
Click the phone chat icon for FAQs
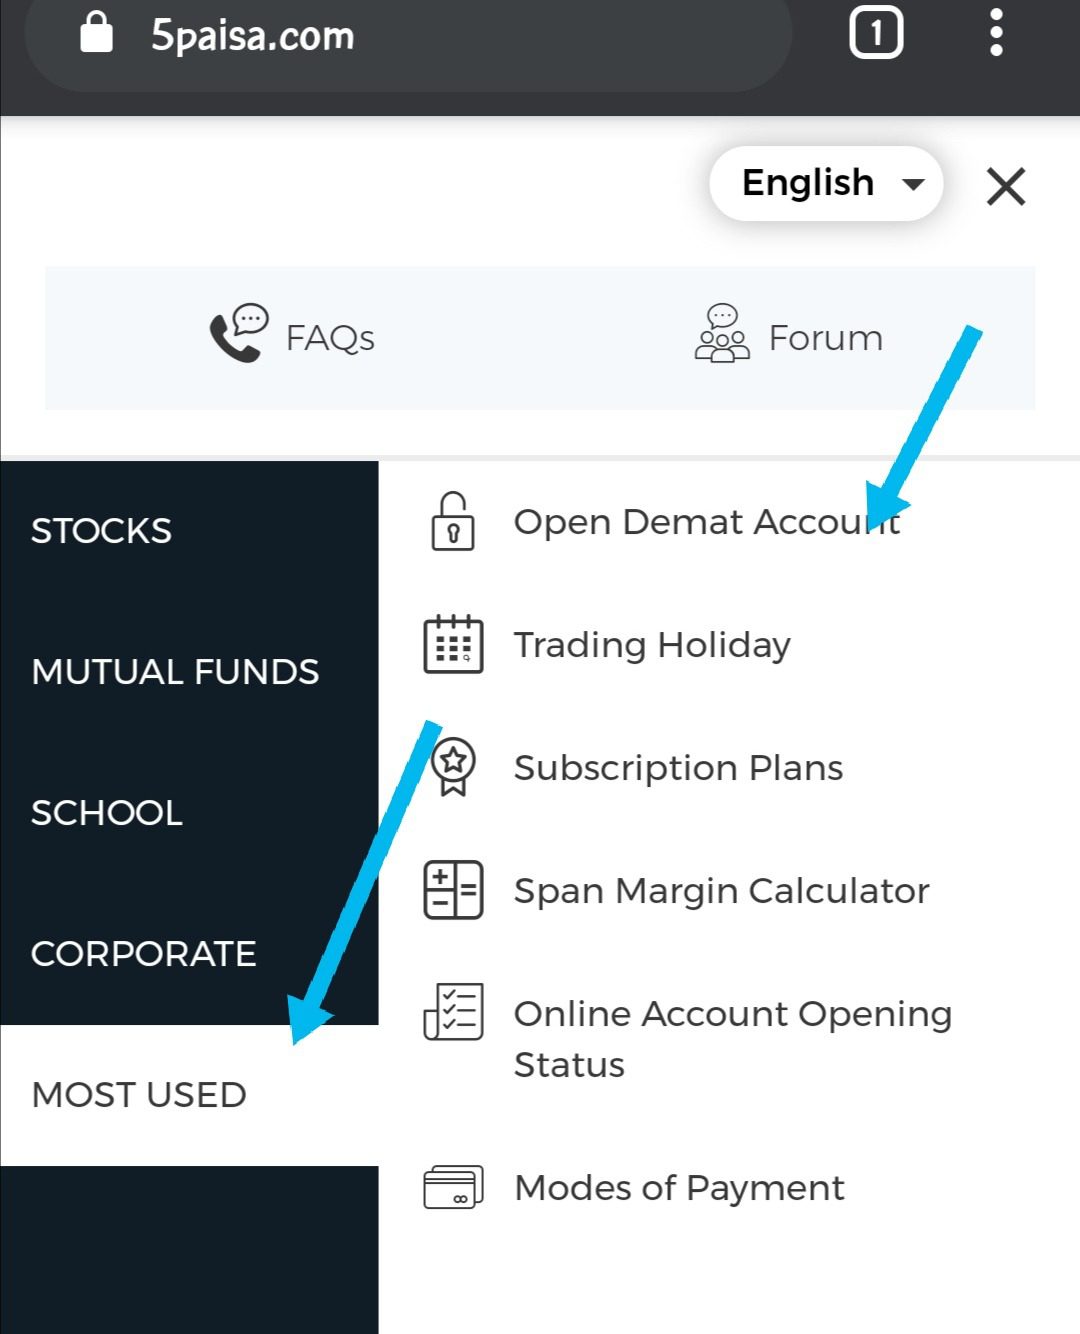pos(239,333)
